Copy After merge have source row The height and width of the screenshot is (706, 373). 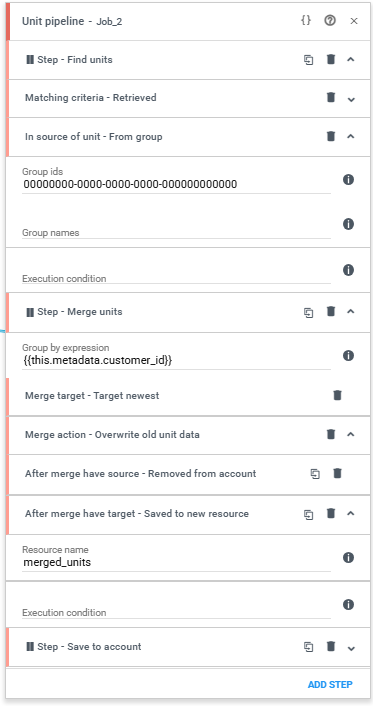[x=315, y=474]
